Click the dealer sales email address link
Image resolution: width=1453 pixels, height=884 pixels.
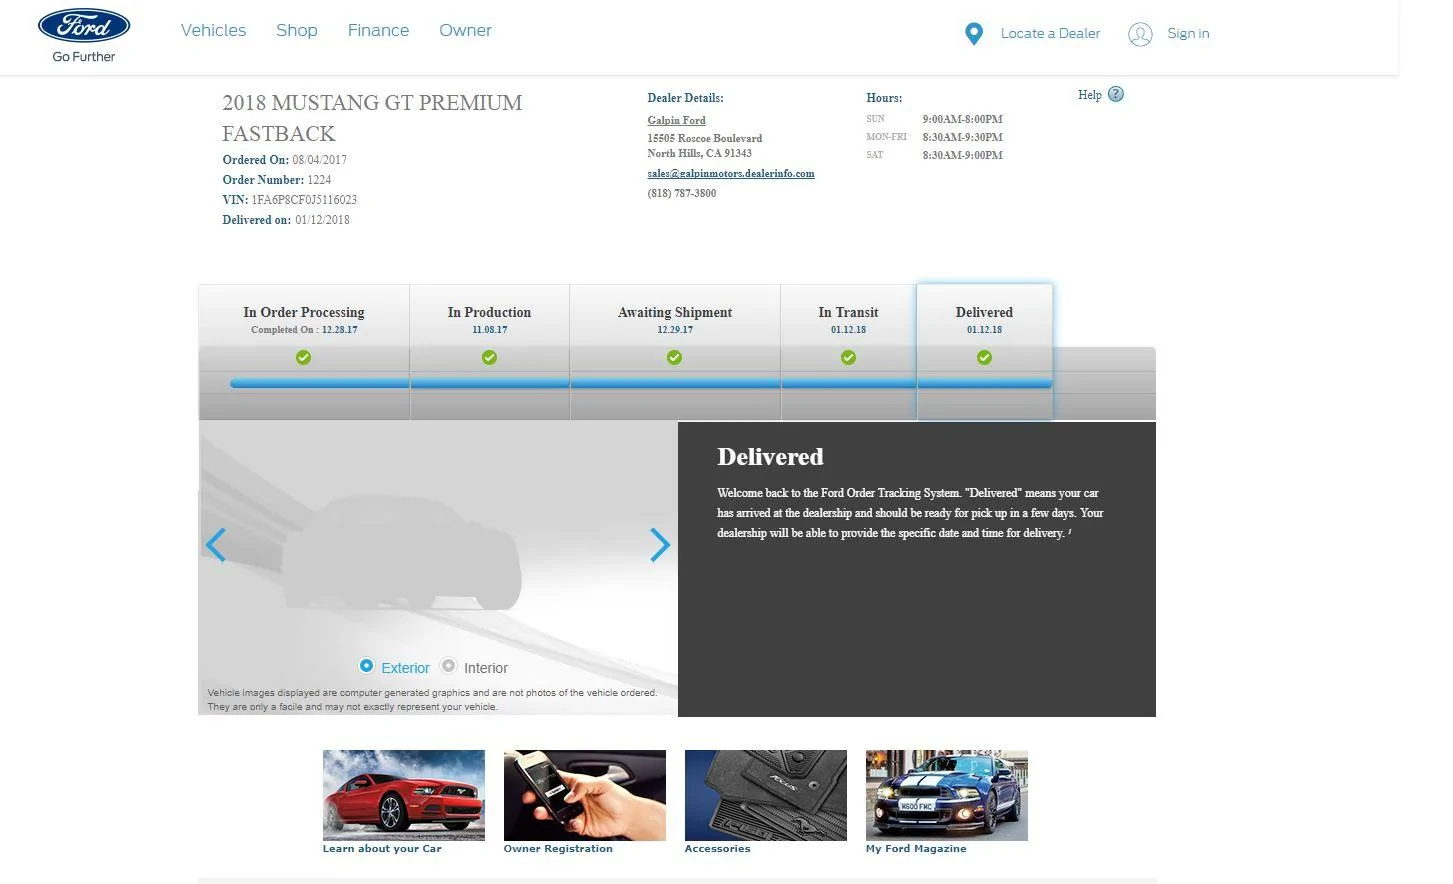(x=731, y=173)
